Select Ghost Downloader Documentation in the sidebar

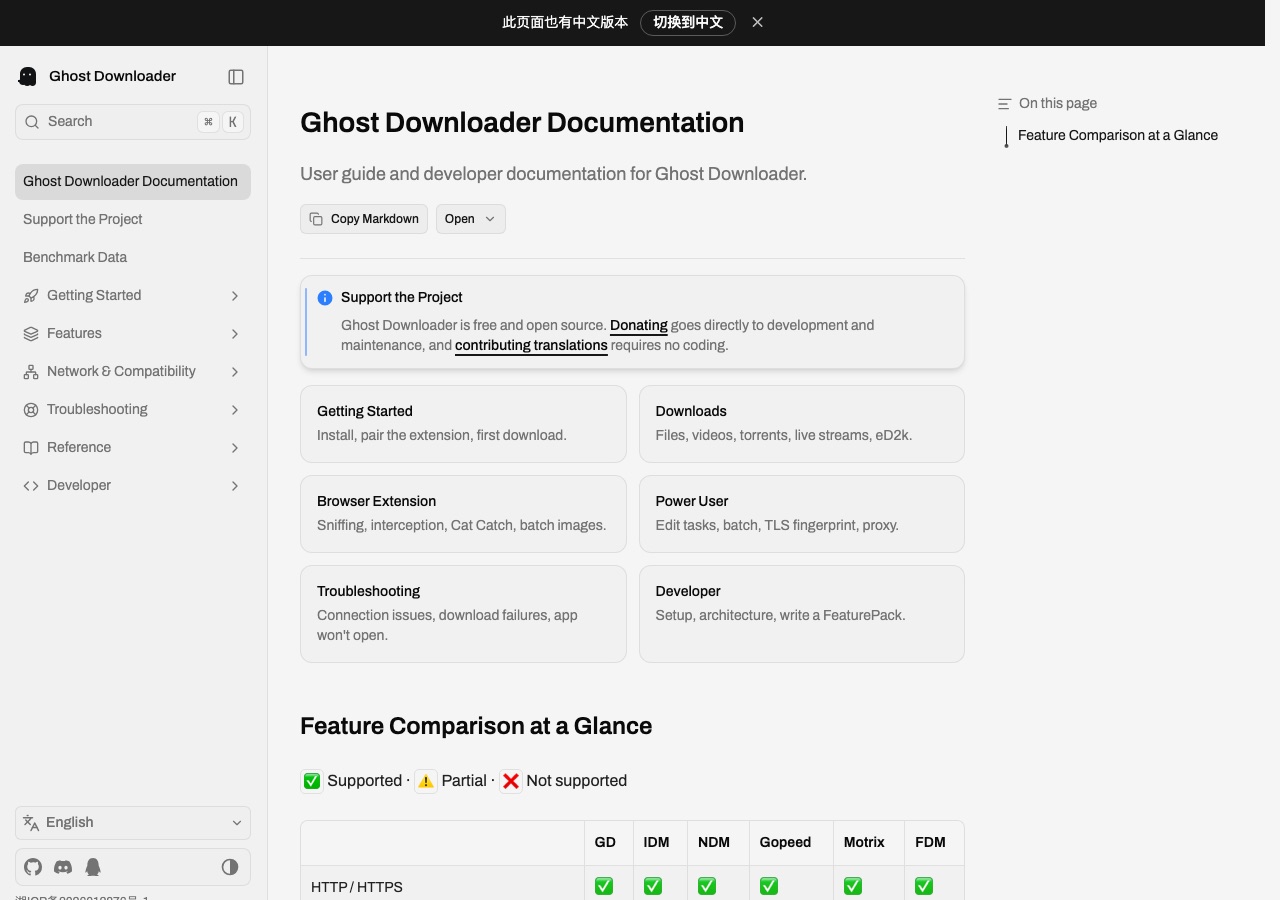coord(133,182)
